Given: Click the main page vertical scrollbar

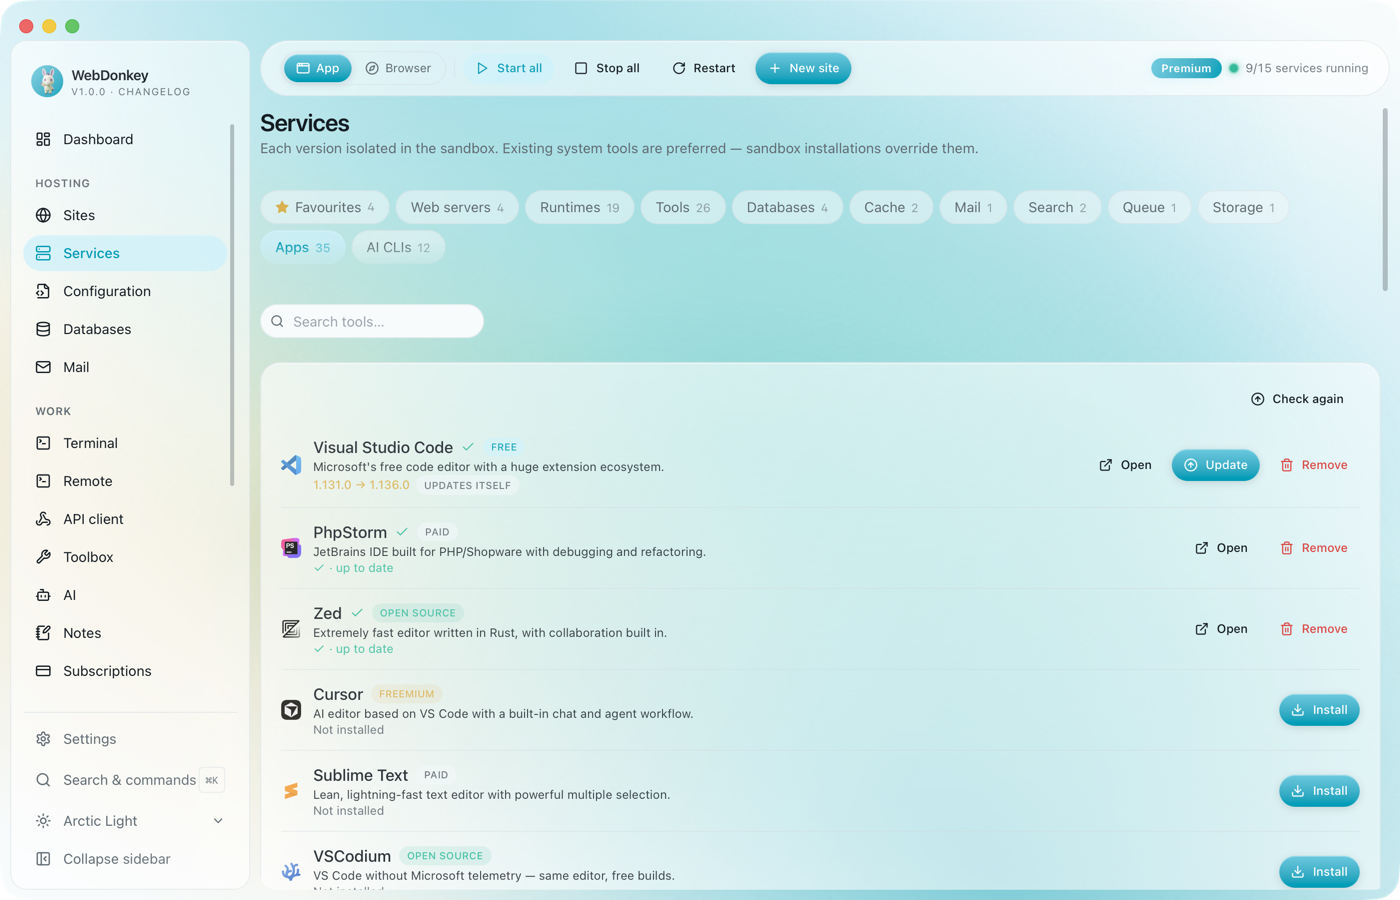Looking at the screenshot, I should coord(1385,199).
